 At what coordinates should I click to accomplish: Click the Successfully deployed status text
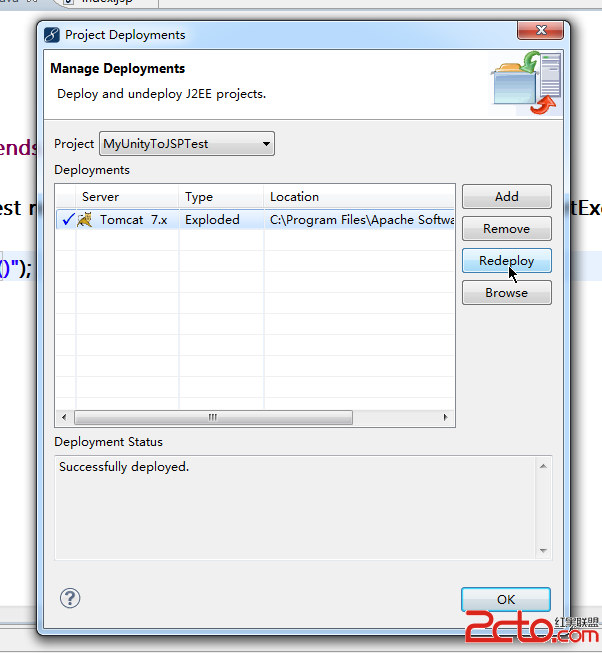click(x=124, y=467)
